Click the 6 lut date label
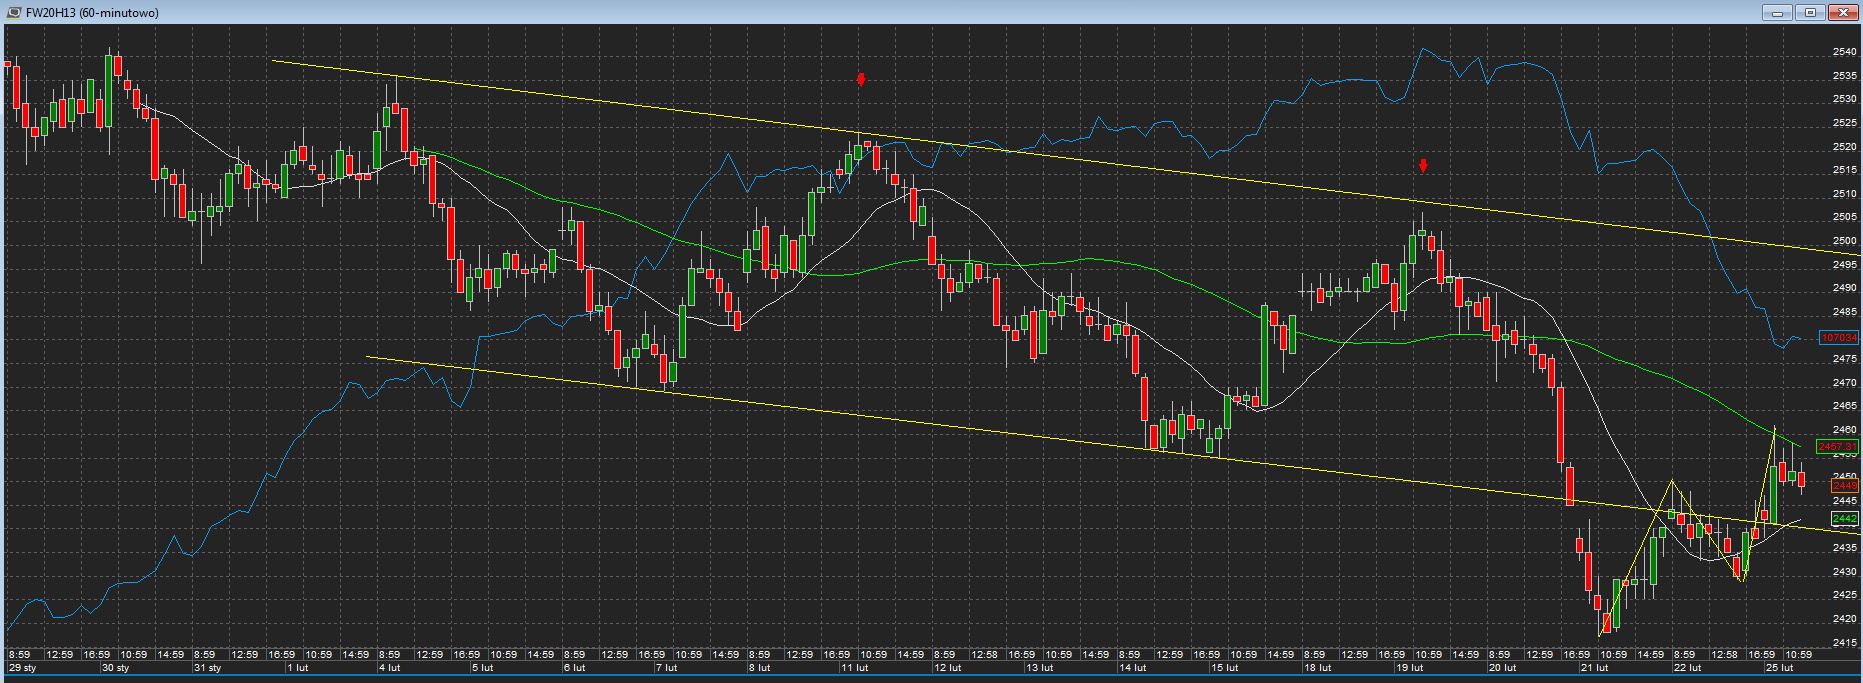The image size is (1863, 683). click(575, 667)
